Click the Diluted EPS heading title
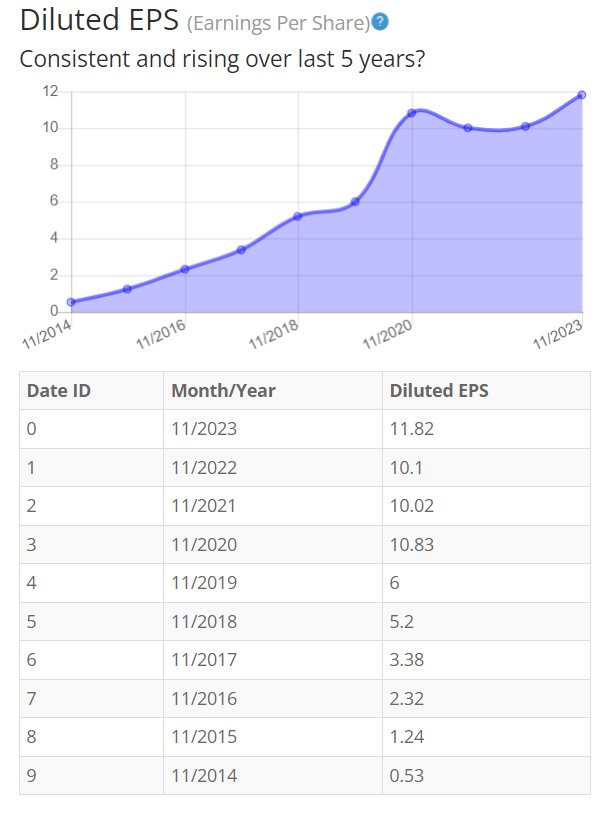Viewport: 600px width, 818px height. 99,21
